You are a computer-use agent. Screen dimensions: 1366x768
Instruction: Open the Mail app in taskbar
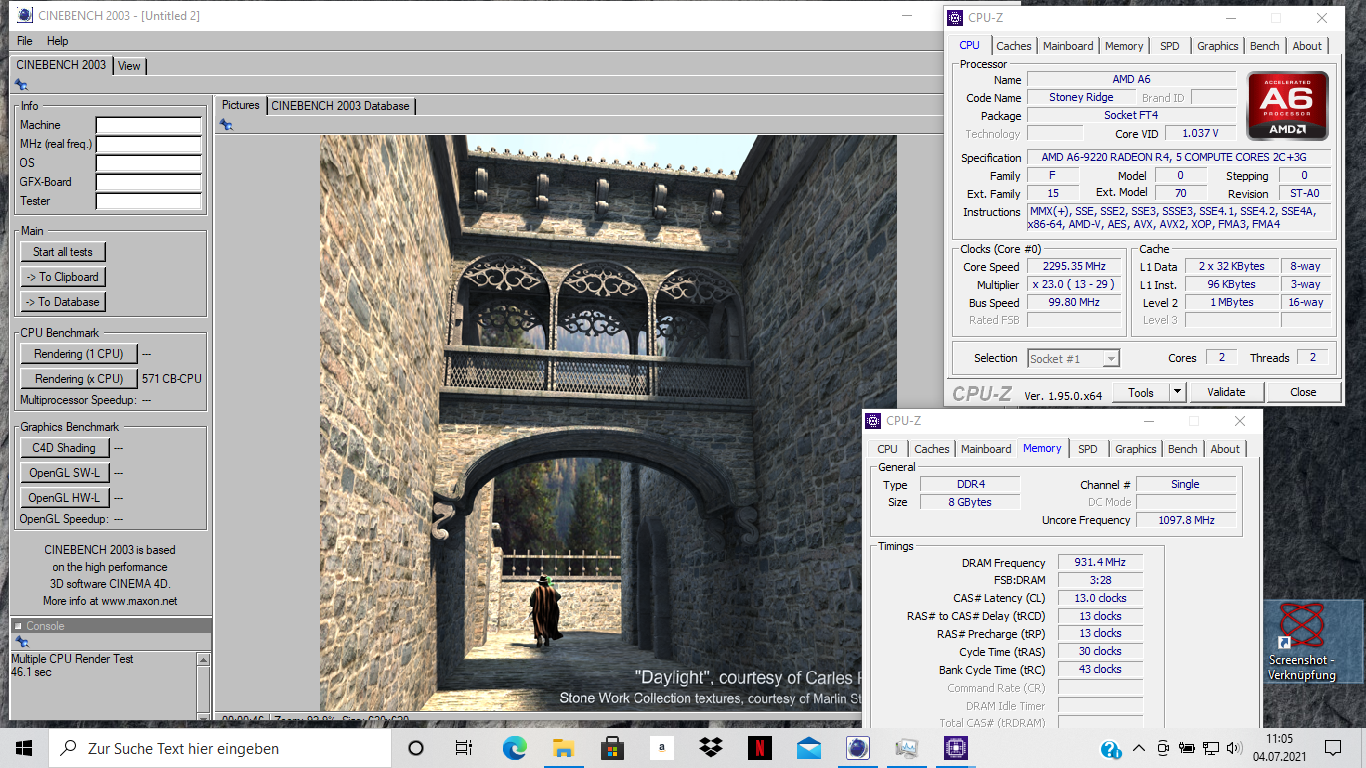point(809,748)
